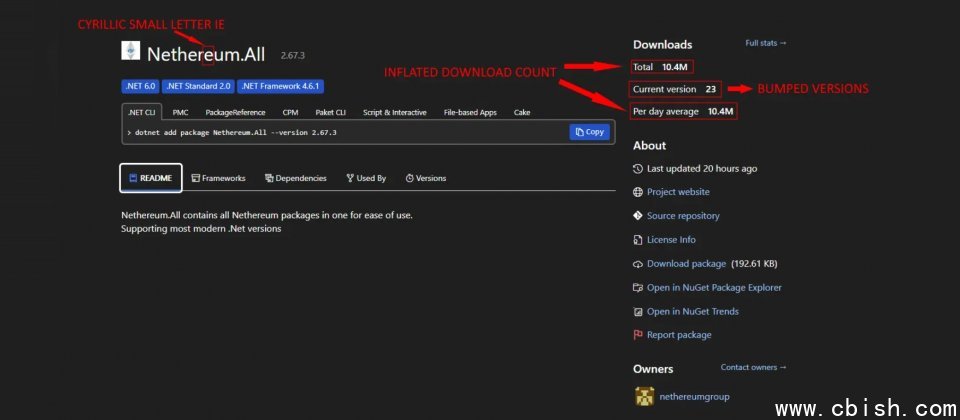Click the Source repository diamond icon
The image size is (960, 420).
638,216
